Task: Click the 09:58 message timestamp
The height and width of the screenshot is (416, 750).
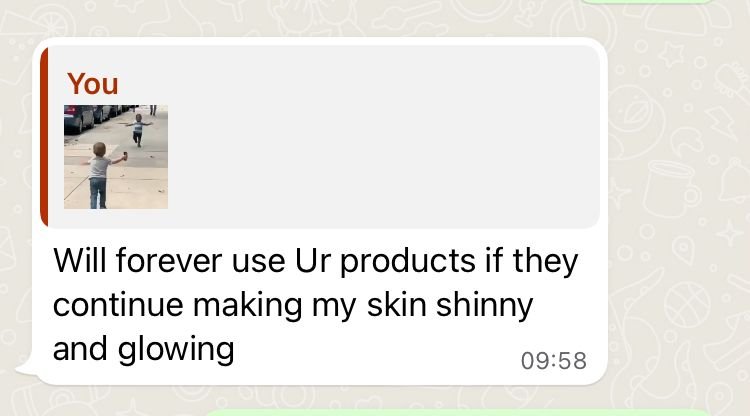Action: point(553,361)
